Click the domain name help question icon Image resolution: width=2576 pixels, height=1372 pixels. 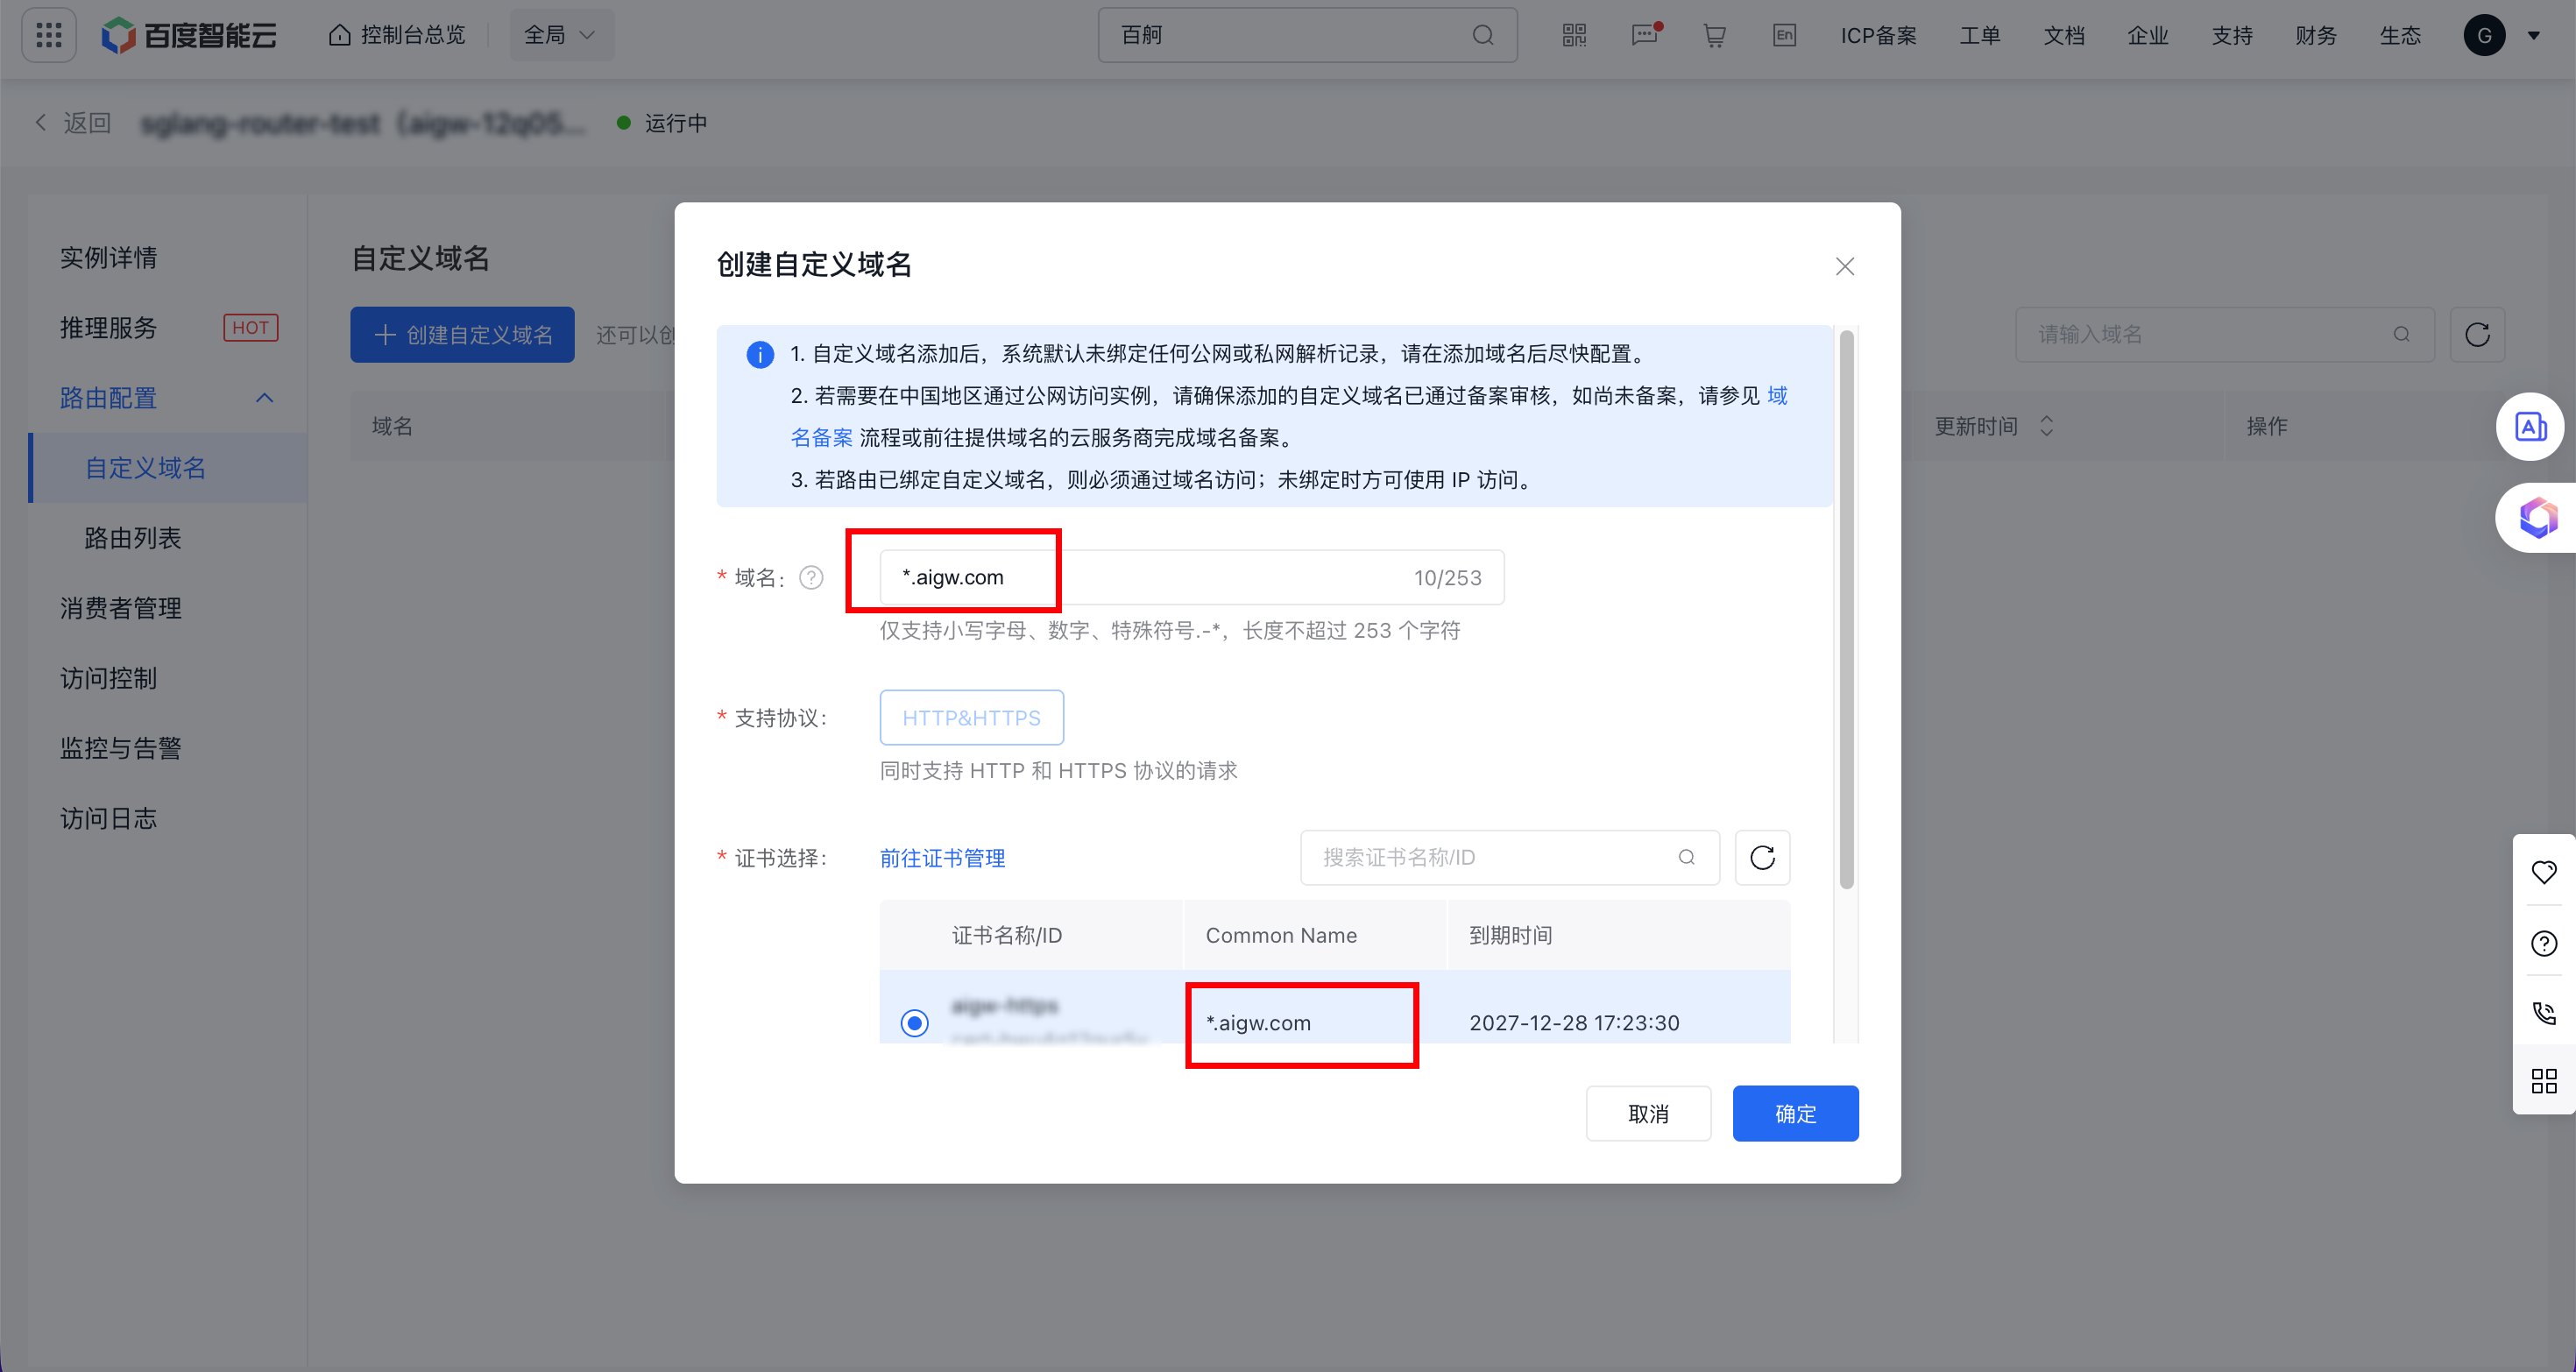[x=811, y=578]
